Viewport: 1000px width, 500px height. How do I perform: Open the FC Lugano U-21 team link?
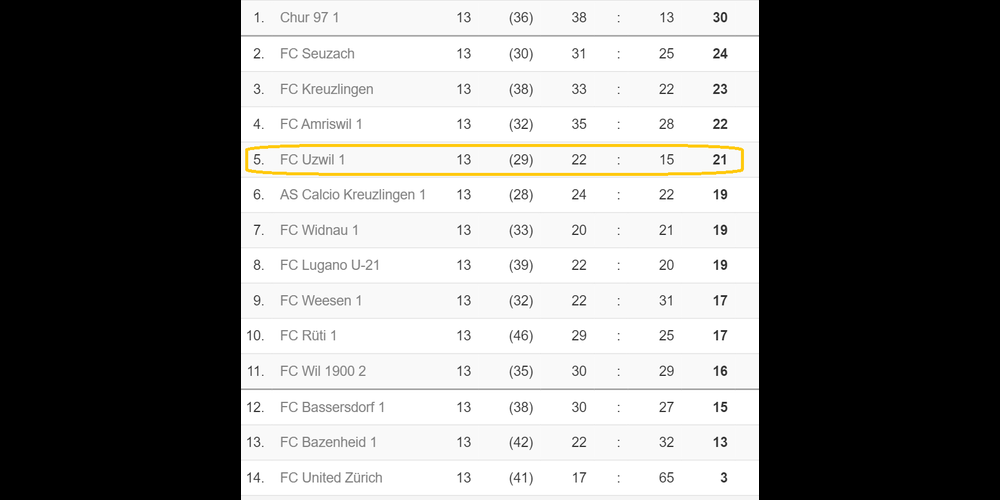coord(329,265)
